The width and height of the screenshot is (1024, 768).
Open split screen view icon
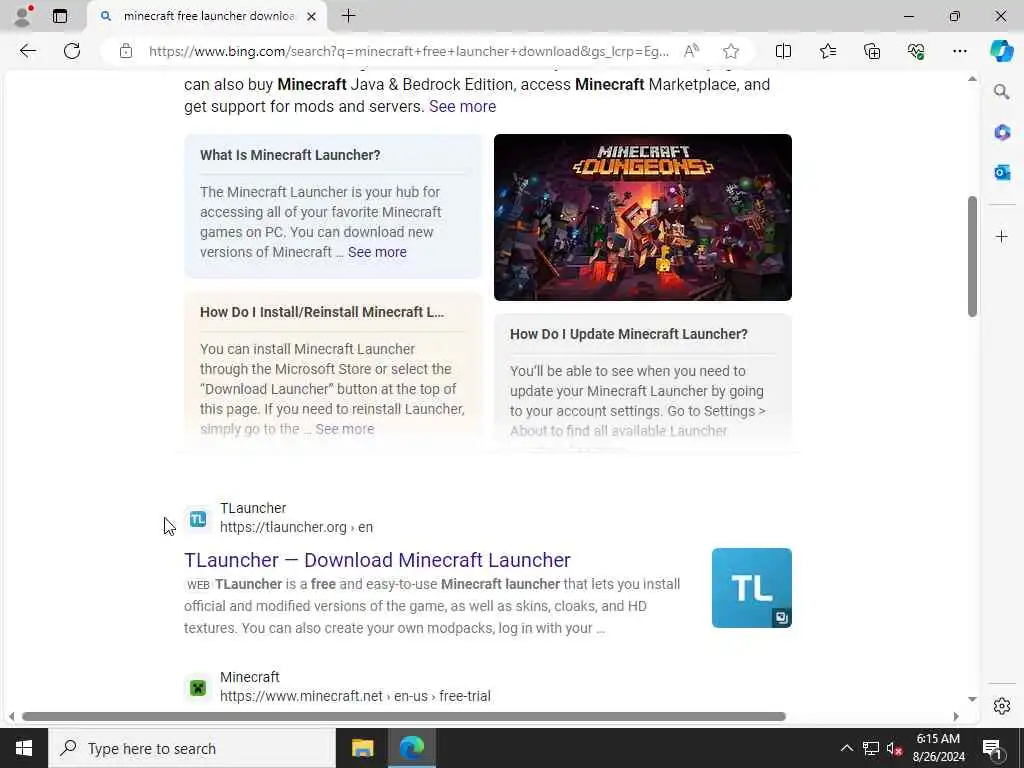783,51
